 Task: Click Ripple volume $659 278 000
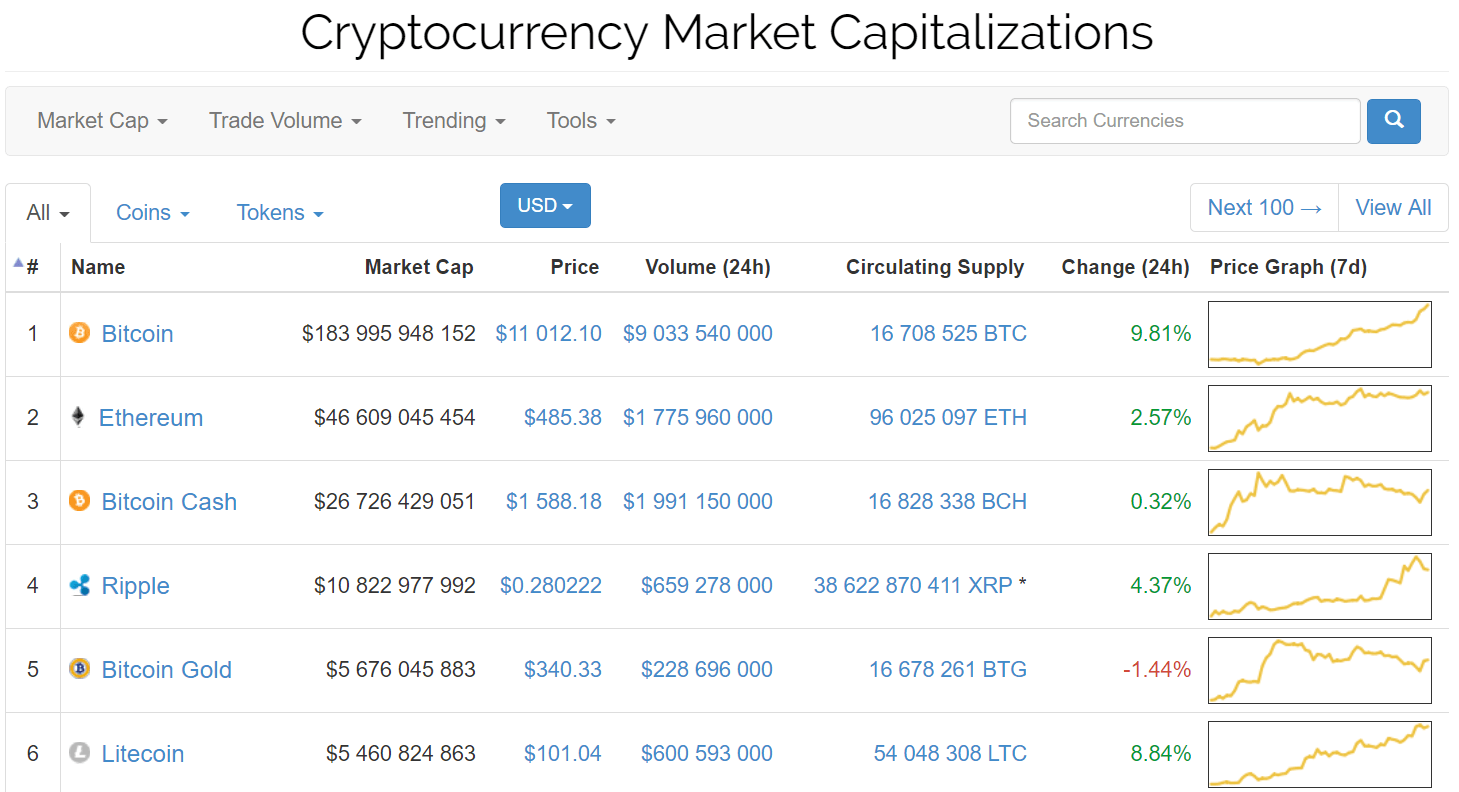pos(707,586)
